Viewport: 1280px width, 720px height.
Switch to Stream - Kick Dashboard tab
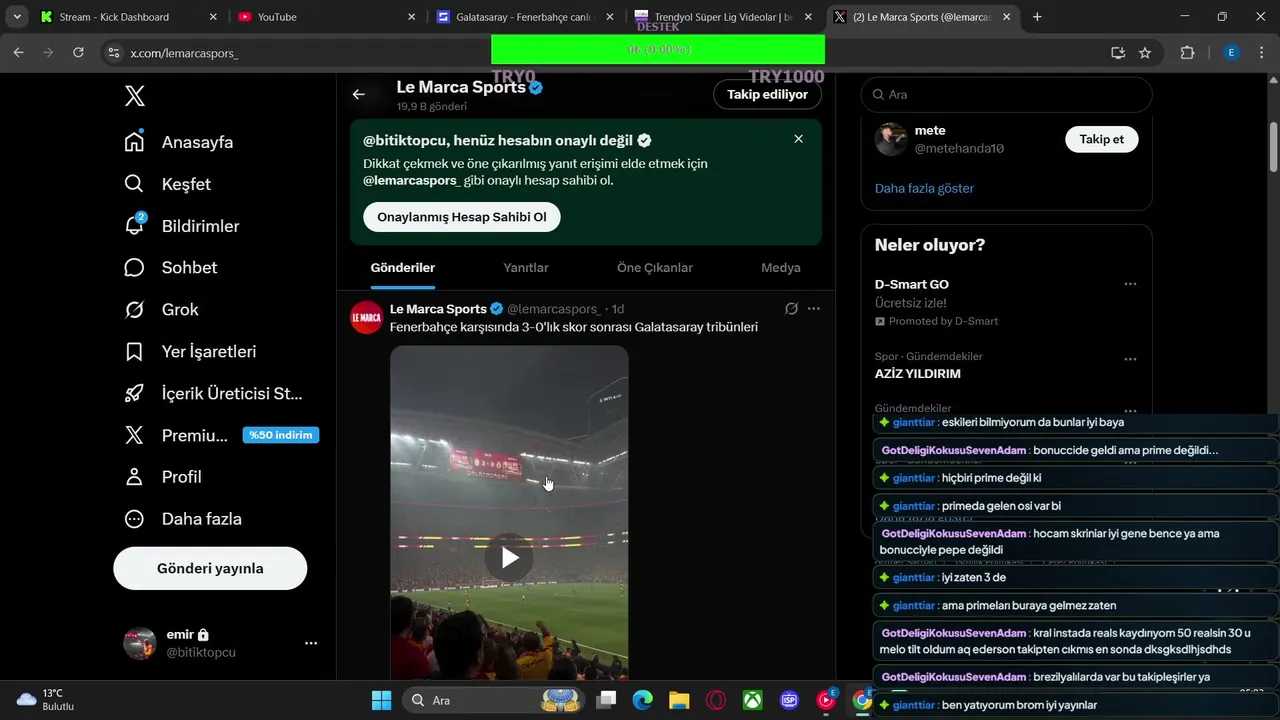tap(128, 17)
